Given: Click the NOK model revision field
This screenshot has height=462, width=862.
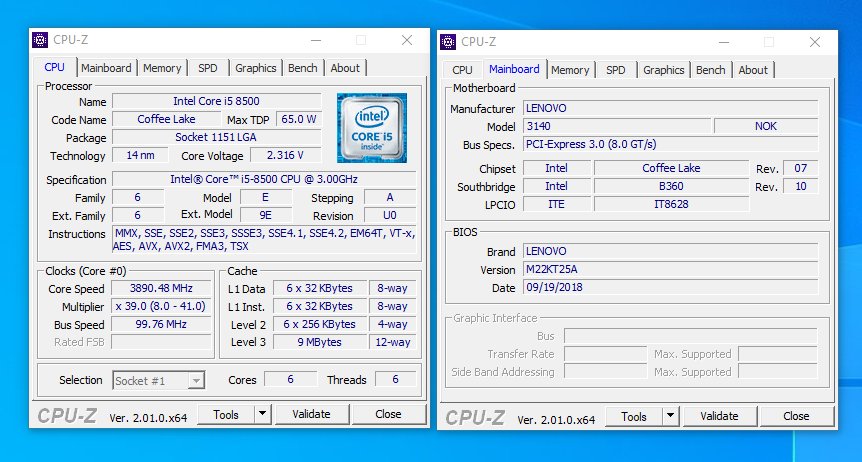Looking at the screenshot, I should (x=766, y=126).
